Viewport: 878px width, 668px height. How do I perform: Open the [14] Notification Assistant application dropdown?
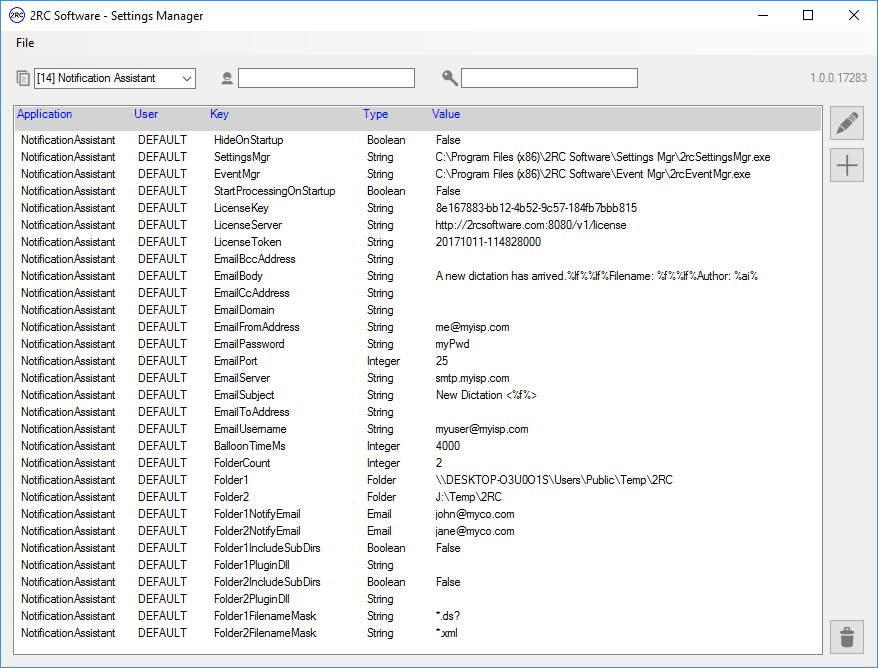[x=110, y=77]
